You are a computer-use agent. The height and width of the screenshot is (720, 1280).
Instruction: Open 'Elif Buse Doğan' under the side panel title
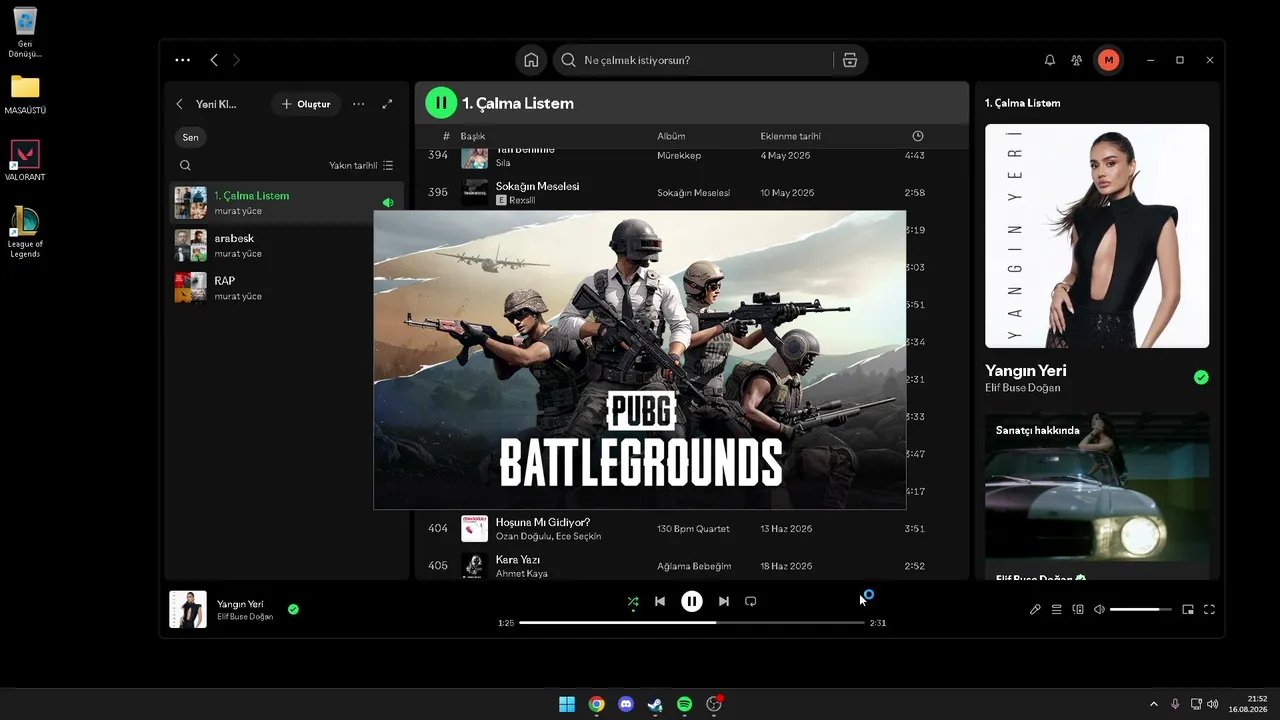tap(1023, 388)
